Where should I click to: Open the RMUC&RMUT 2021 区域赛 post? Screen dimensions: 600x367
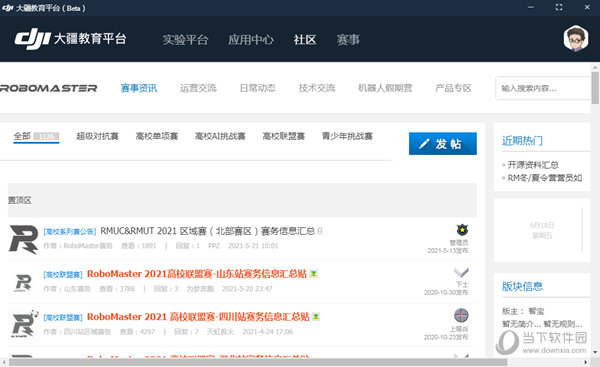pyautogui.click(x=207, y=231)
